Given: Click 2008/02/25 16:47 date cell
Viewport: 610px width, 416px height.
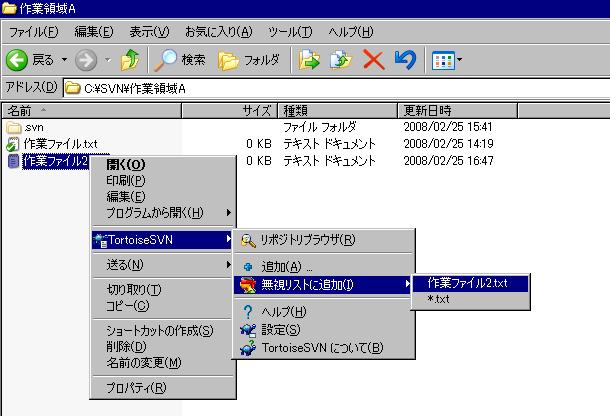Looking at the screenshot, I should 449,161.
